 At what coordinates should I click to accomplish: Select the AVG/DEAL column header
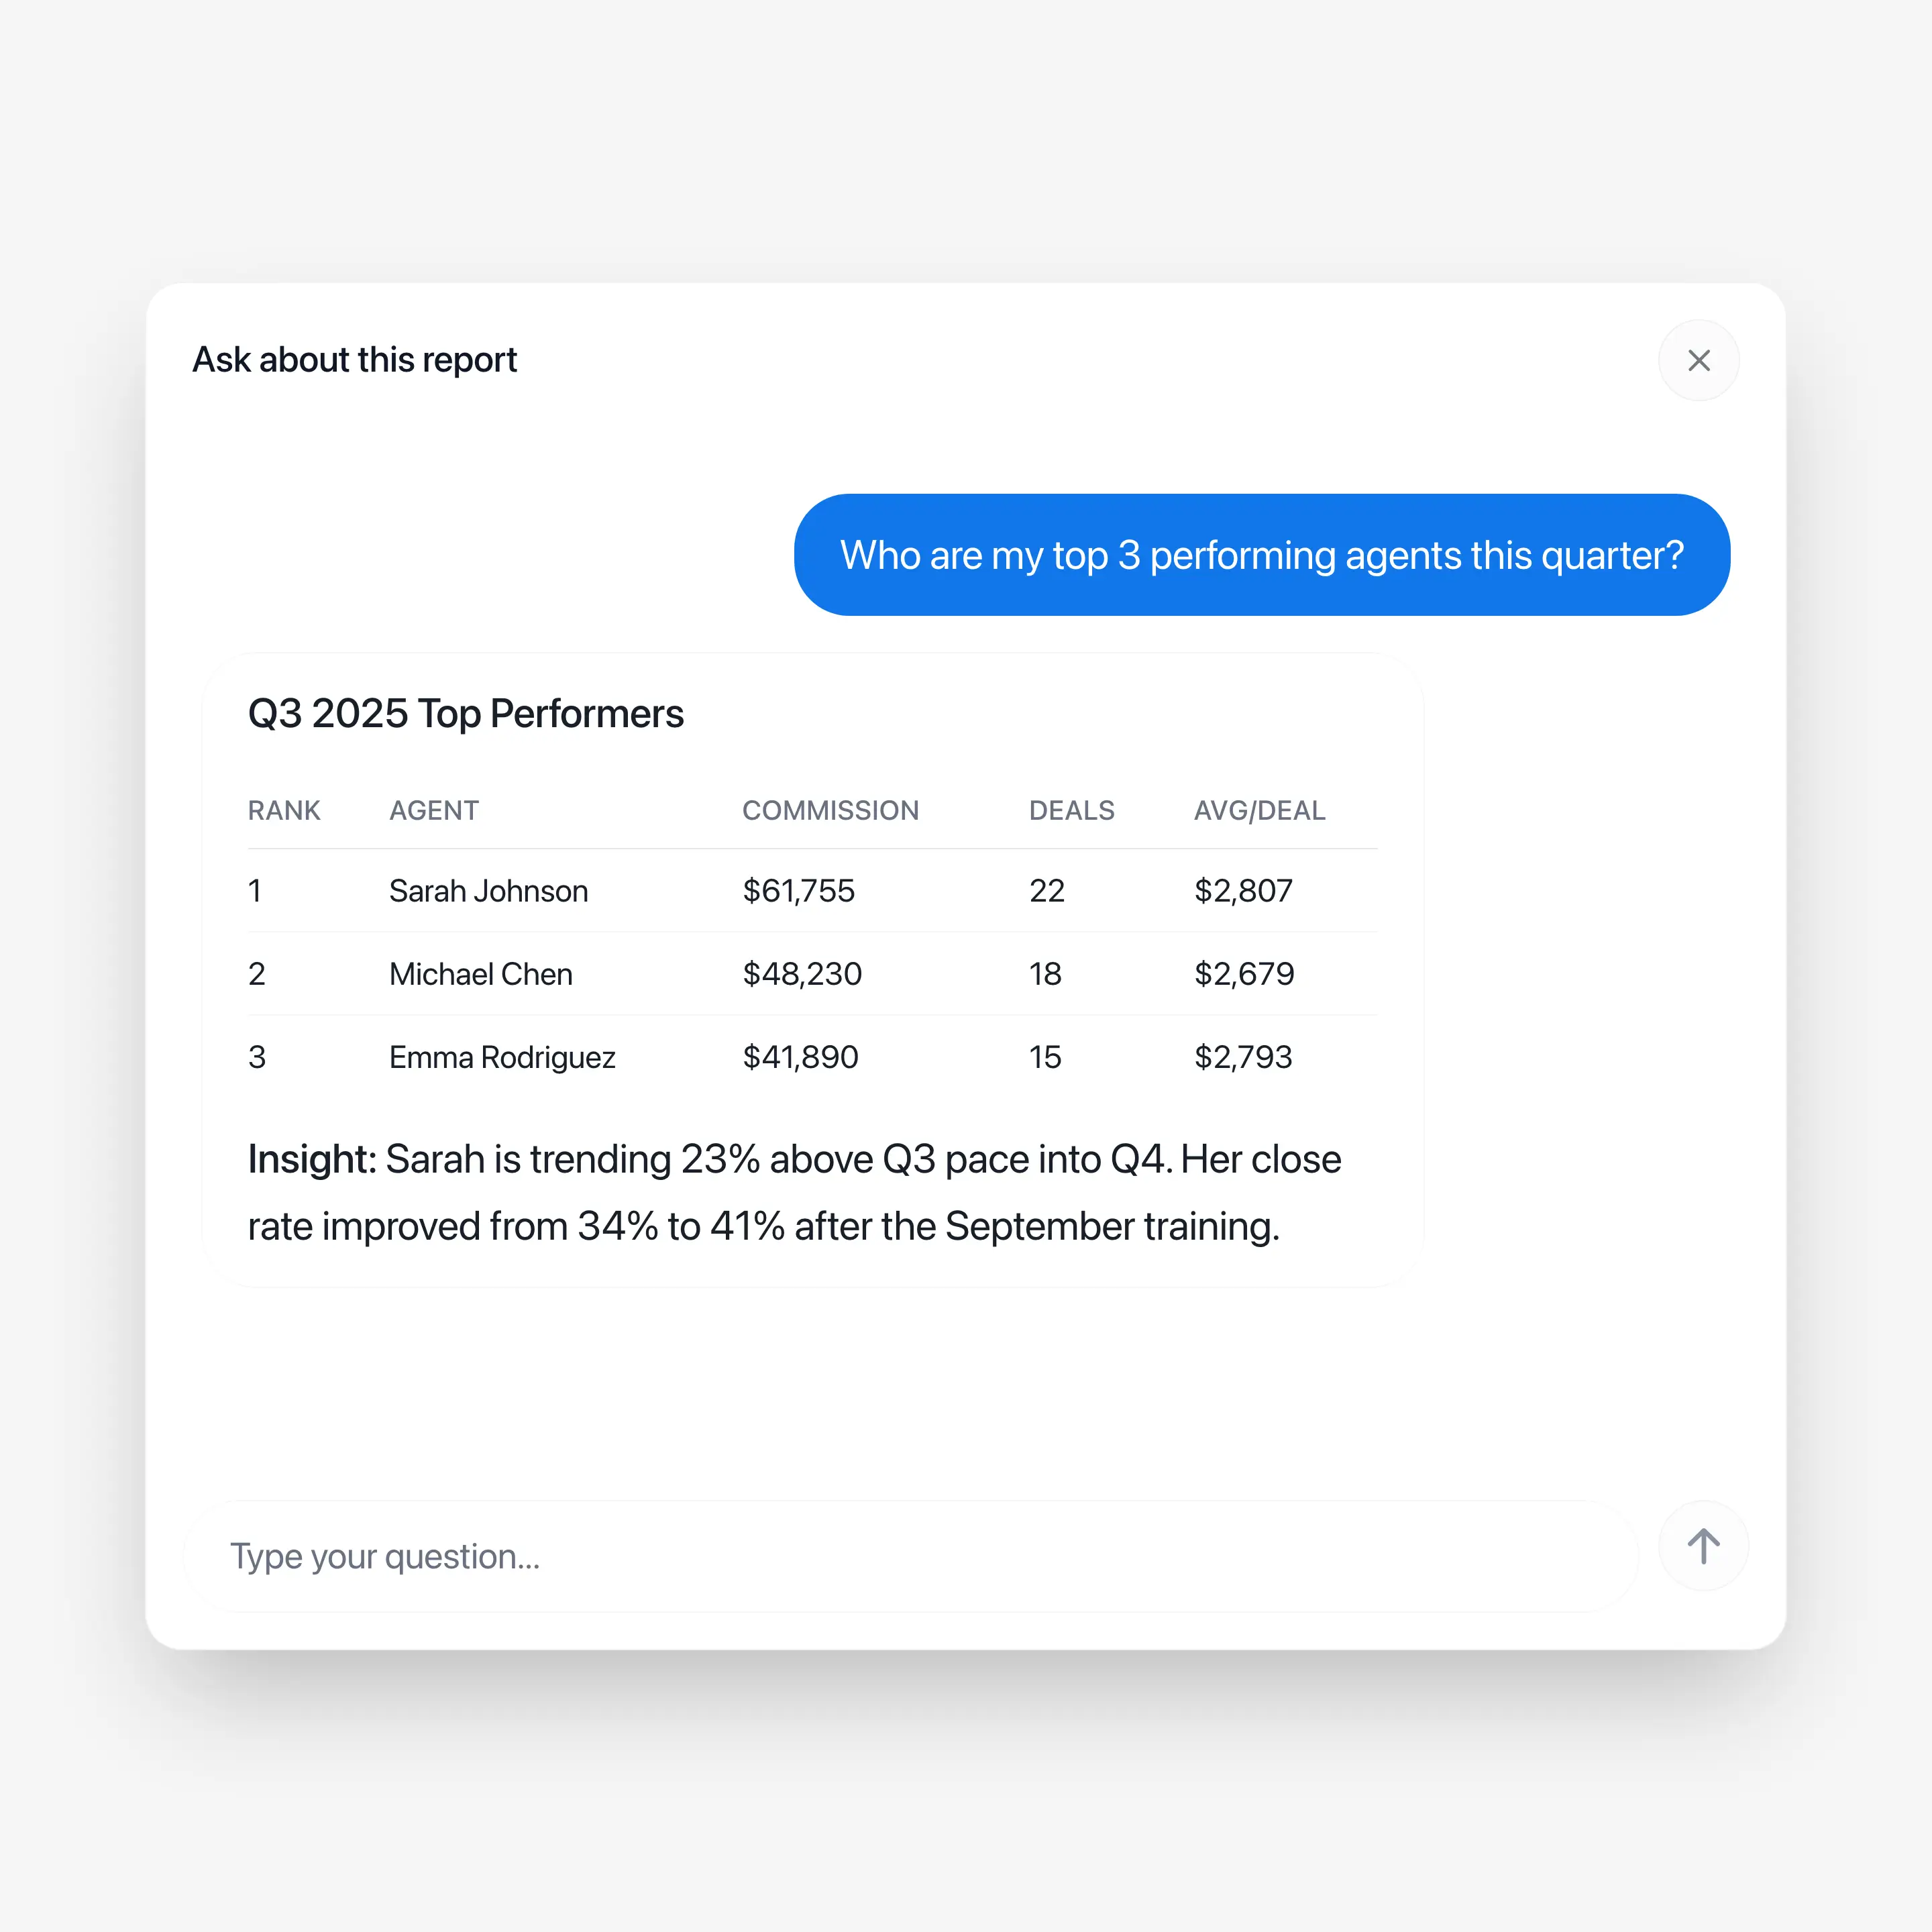click(x=1259, y=810)
